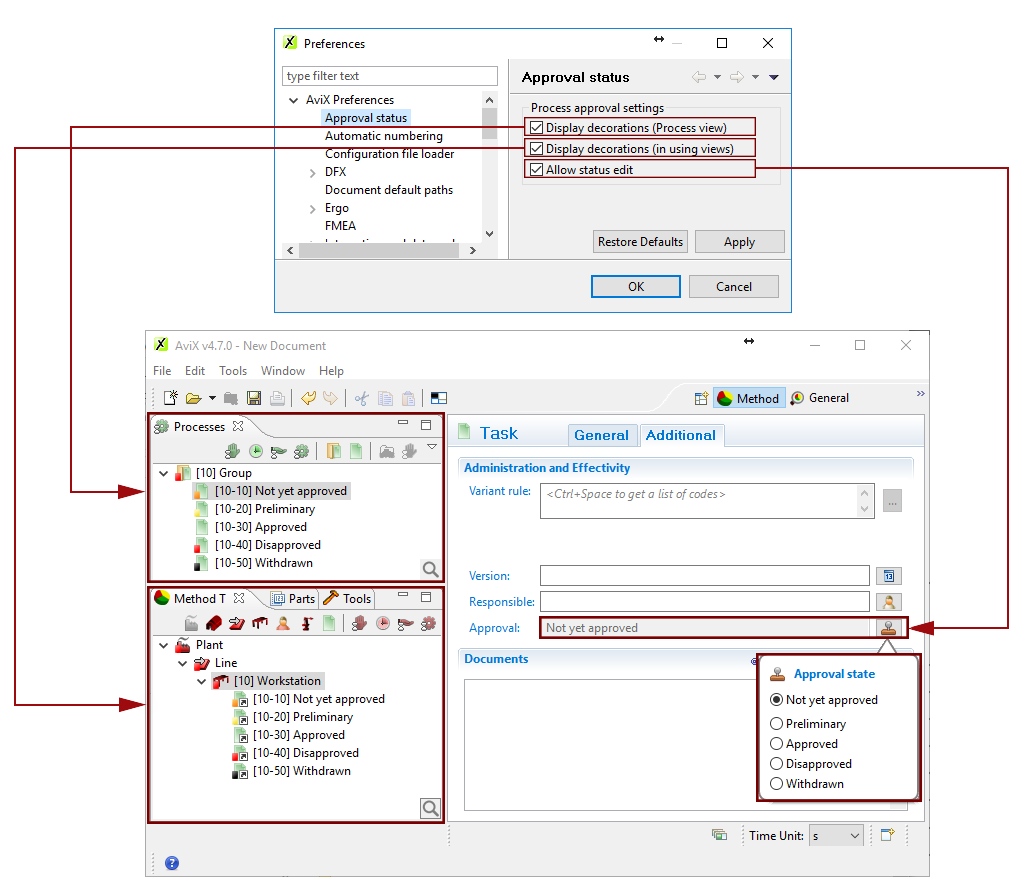Screen dimensions: 1023x885
Task: Open the approval state stamp icon
Action: 888,628
